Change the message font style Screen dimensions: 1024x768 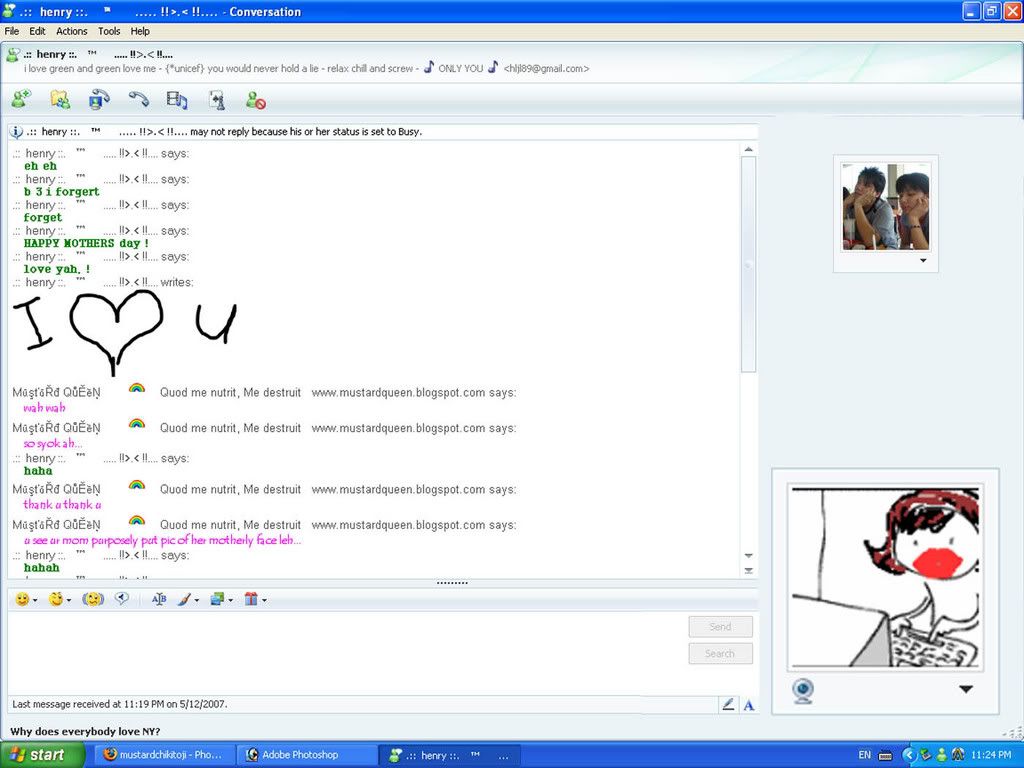[158, 599]
